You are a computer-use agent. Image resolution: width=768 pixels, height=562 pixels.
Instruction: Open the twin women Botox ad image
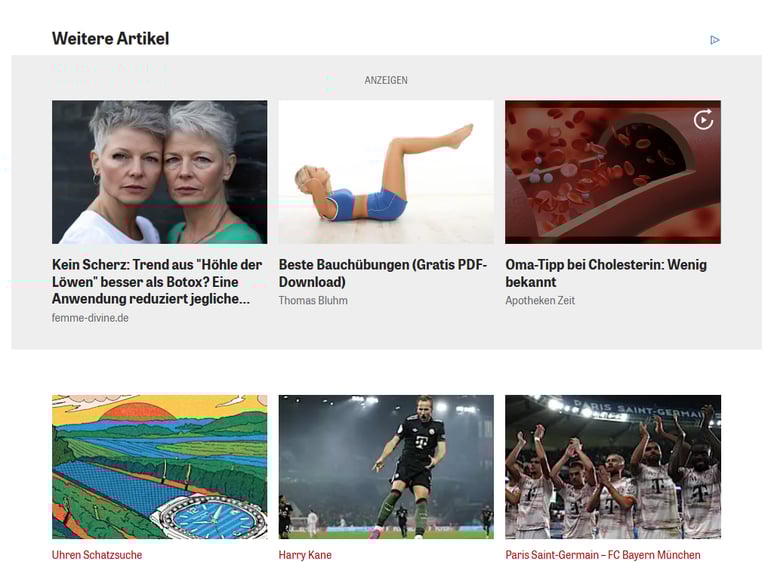tap(160, 172)
